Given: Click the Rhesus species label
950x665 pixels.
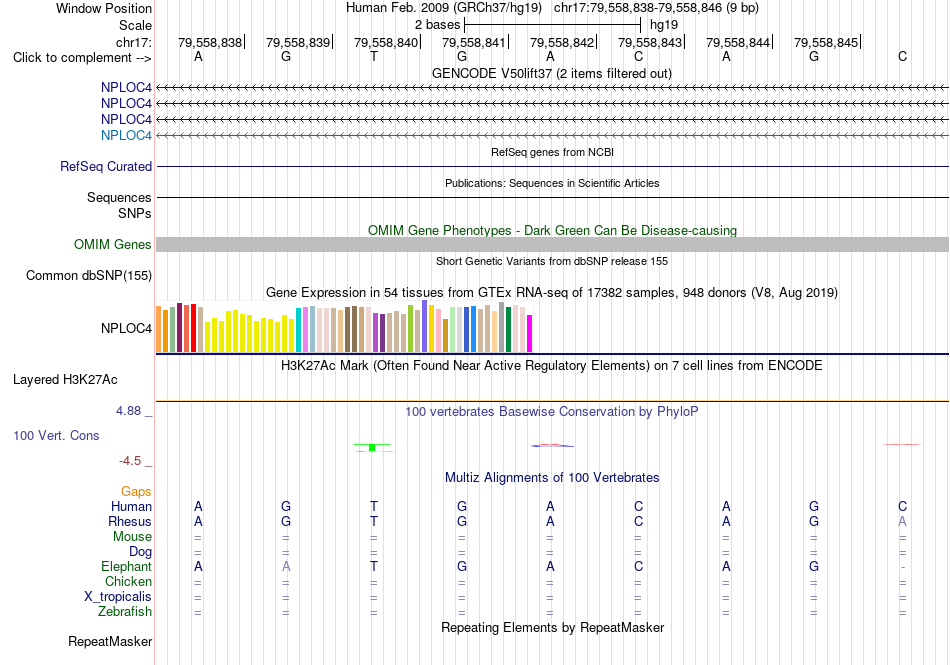Looking at the screenshot, I should [130, 521].
